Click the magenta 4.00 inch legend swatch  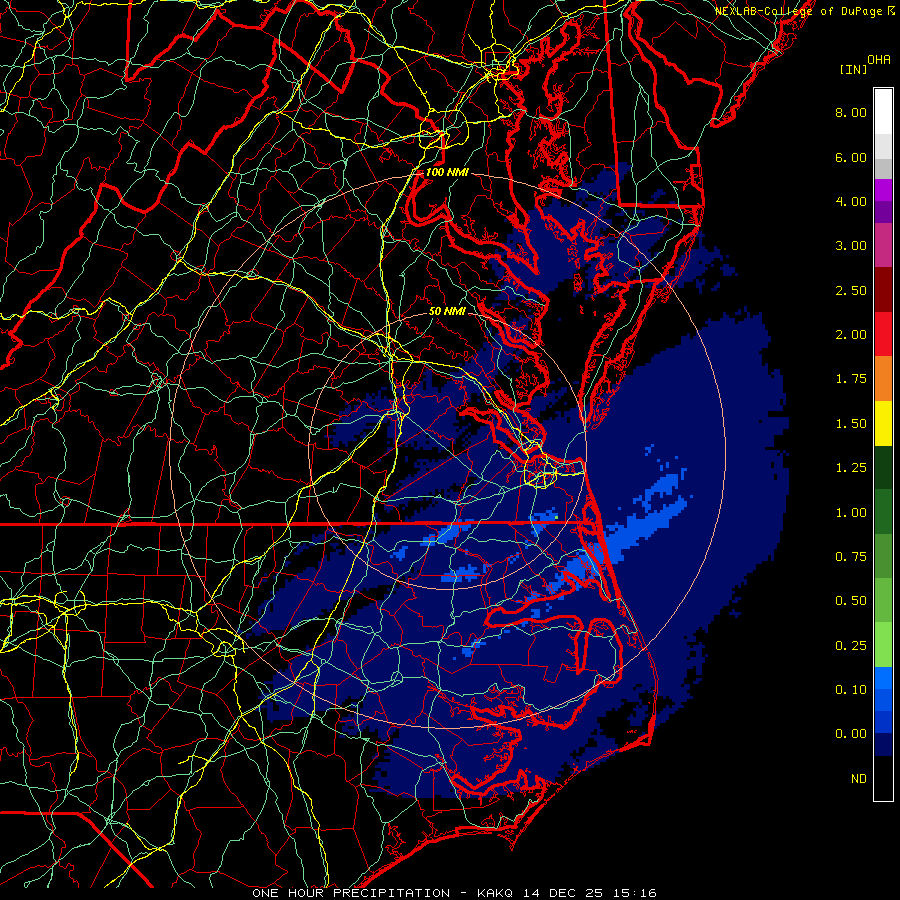(x=883, y=190)
